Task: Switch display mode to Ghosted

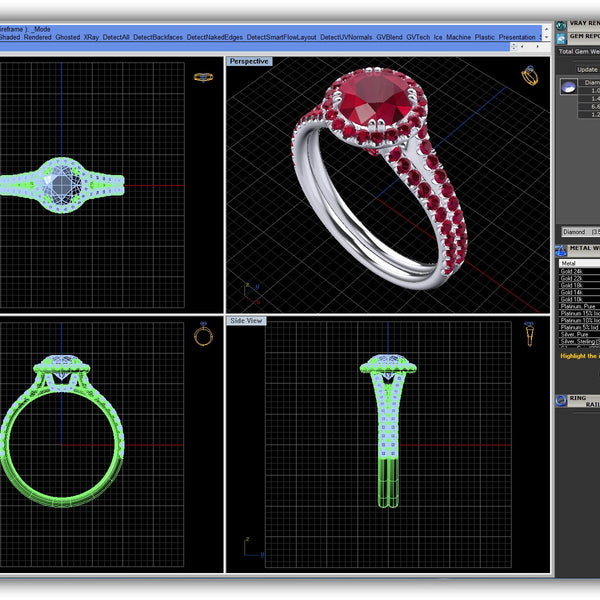Action: click(x=68, y=37)
